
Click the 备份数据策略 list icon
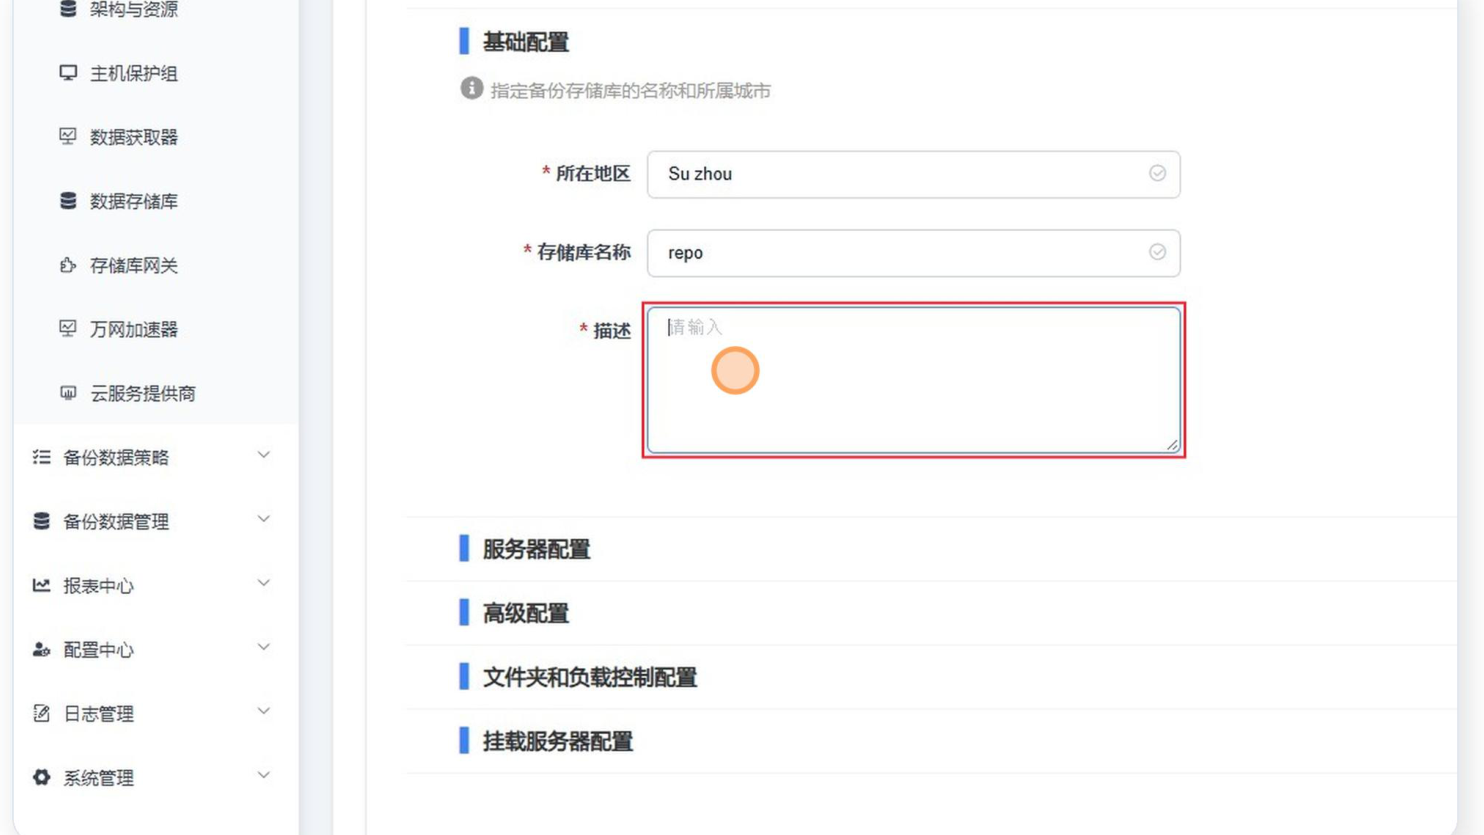(41, 457)
